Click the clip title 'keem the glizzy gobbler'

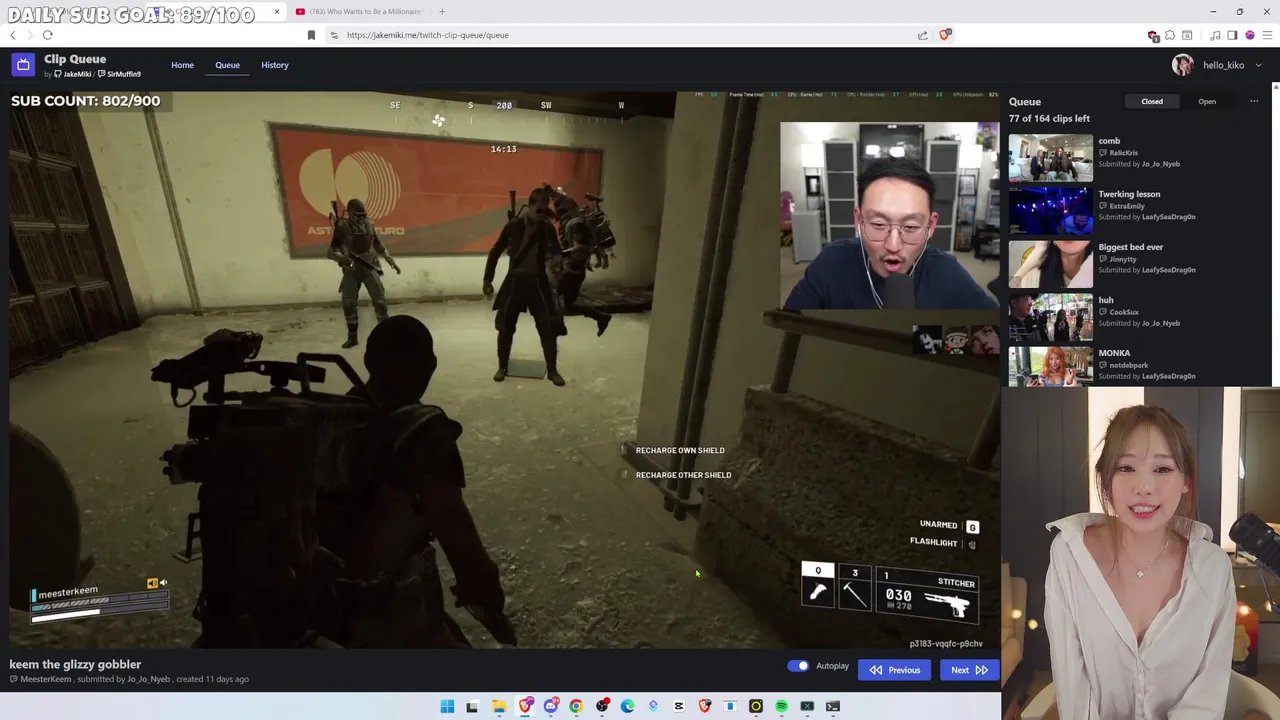tap(75, 664)
